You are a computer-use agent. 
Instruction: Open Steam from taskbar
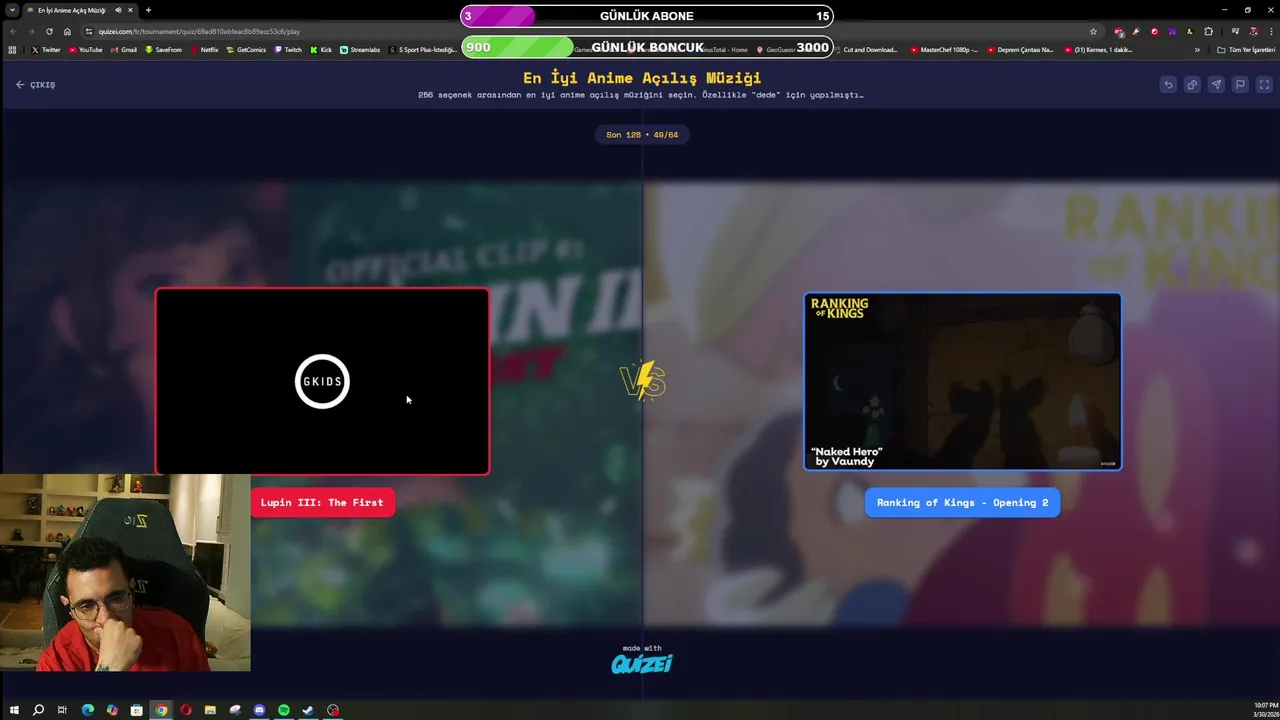[308, 710]
